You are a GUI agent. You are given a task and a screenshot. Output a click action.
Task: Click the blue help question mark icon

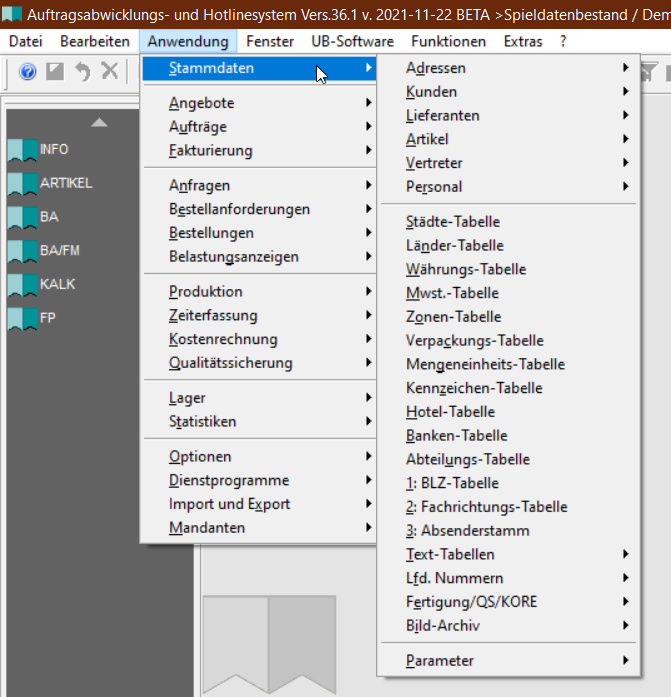click(x=28, y=71)
